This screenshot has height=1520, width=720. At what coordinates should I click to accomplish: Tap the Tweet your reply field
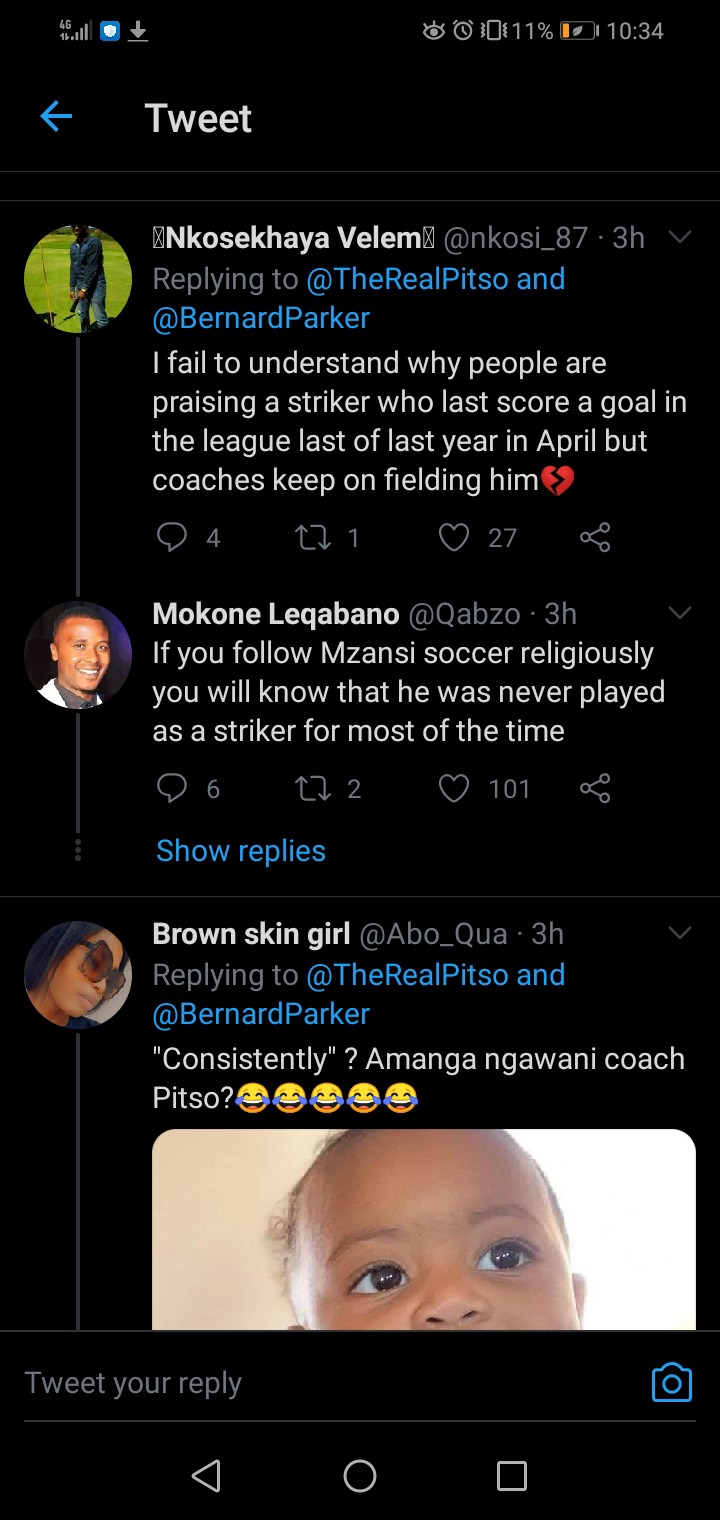(x=330, y=1383)
